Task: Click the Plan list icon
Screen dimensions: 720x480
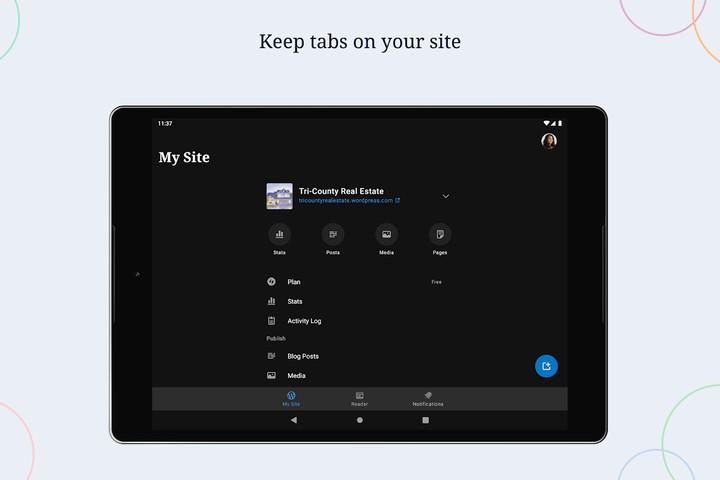Action: tap(271, 282)
